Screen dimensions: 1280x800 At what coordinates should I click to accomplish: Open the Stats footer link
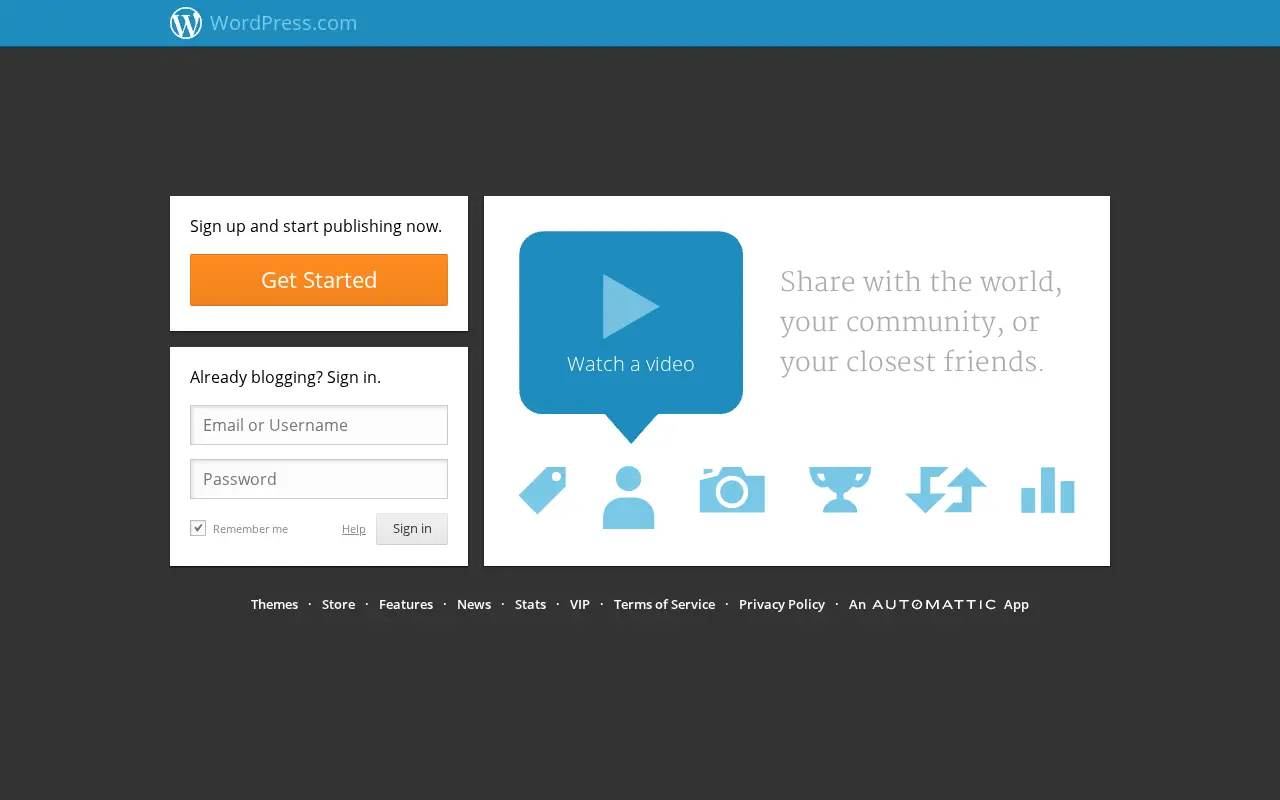(531, 604)
